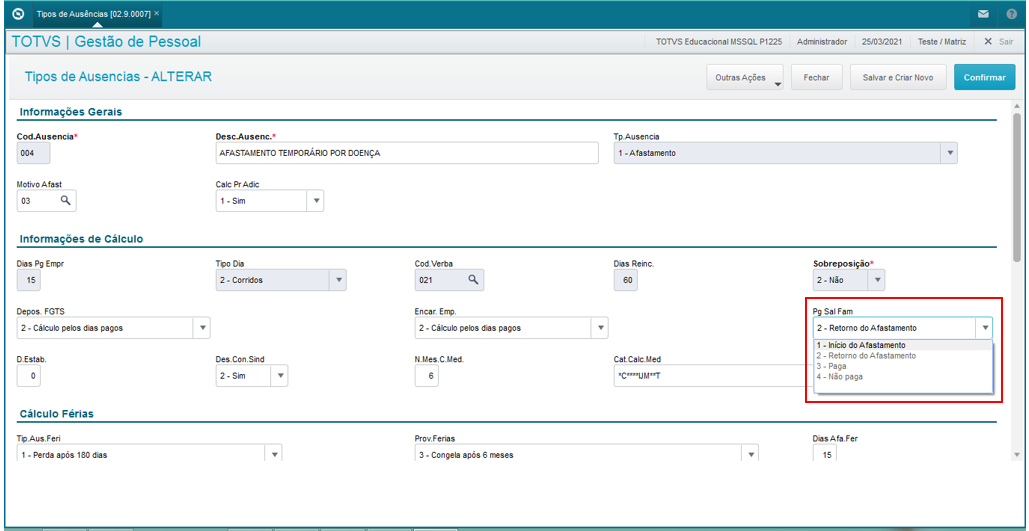Viewport: 1029px width, 531px height.
Task: Expand the Calc Pr Adic dropdown
Action: point(315,201)
